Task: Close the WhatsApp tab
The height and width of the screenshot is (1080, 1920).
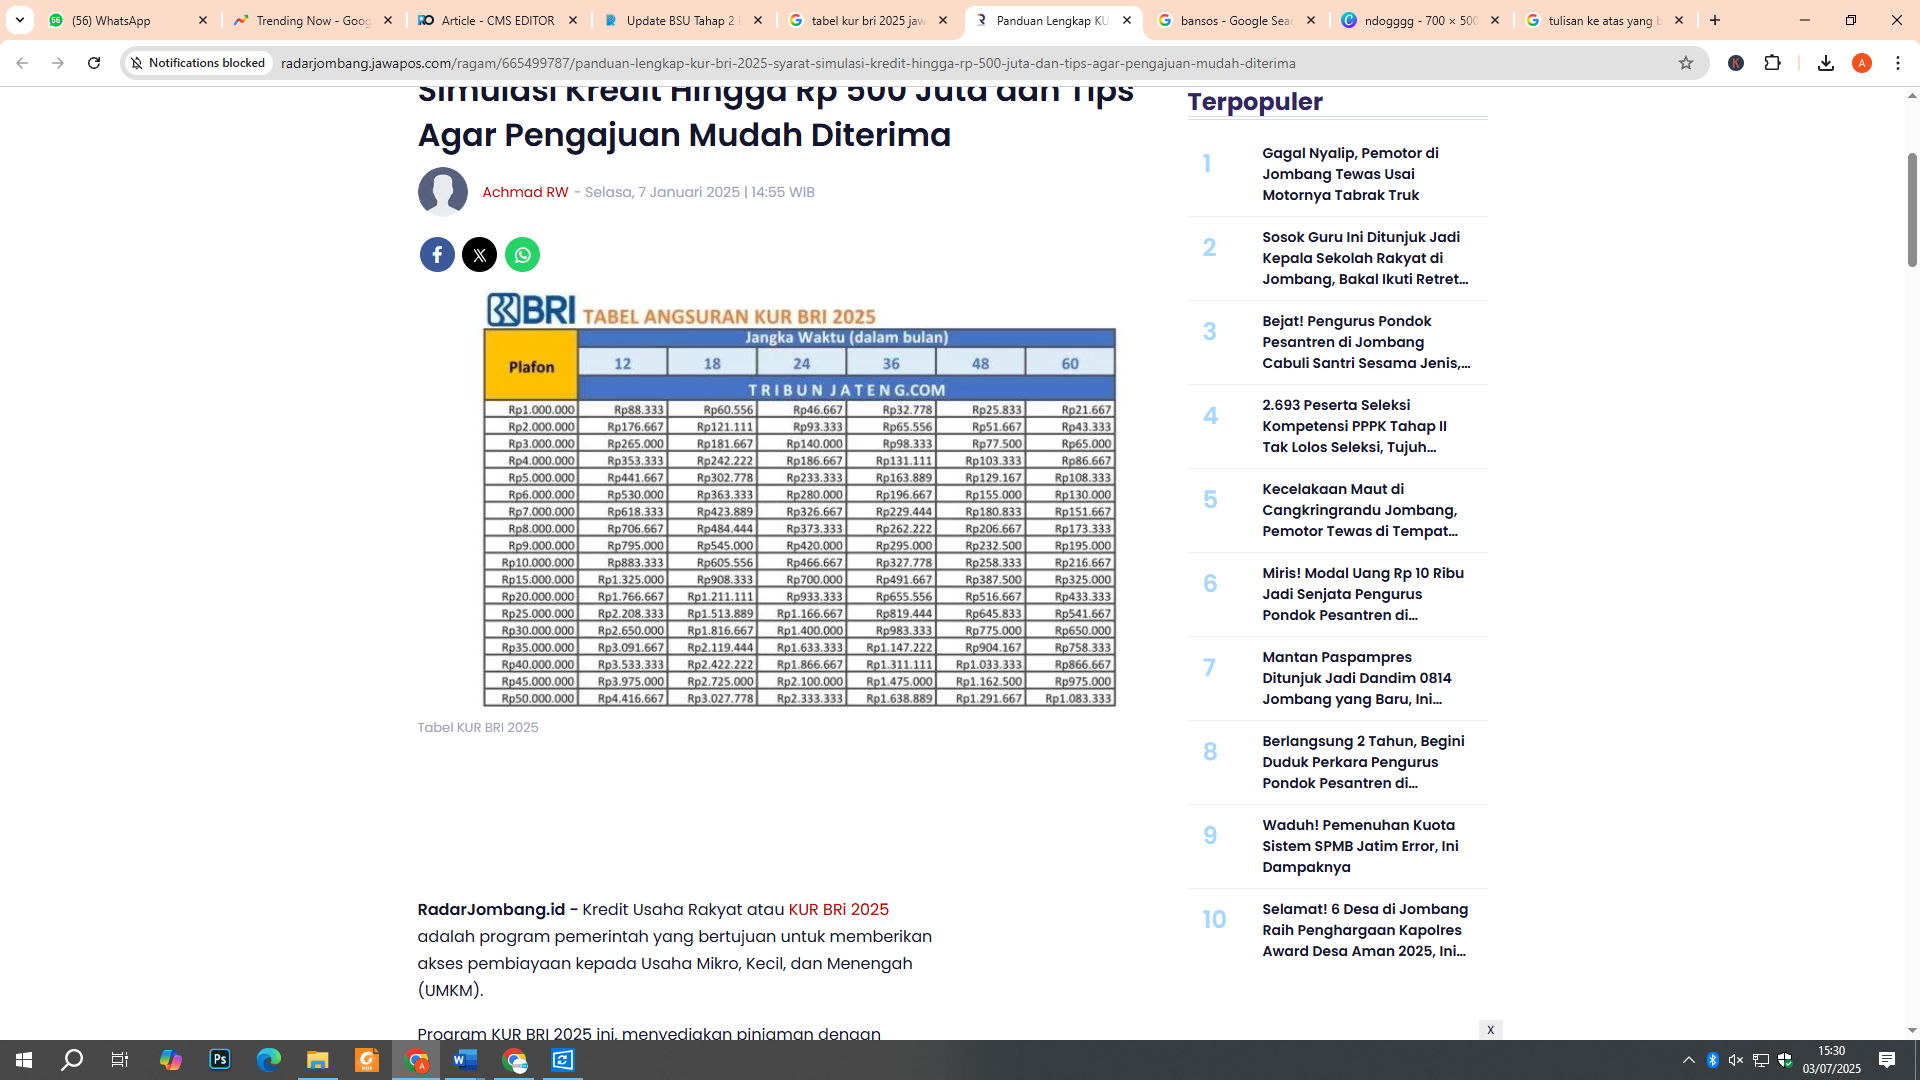Action: pyautogui.click(x=203, y=20)
